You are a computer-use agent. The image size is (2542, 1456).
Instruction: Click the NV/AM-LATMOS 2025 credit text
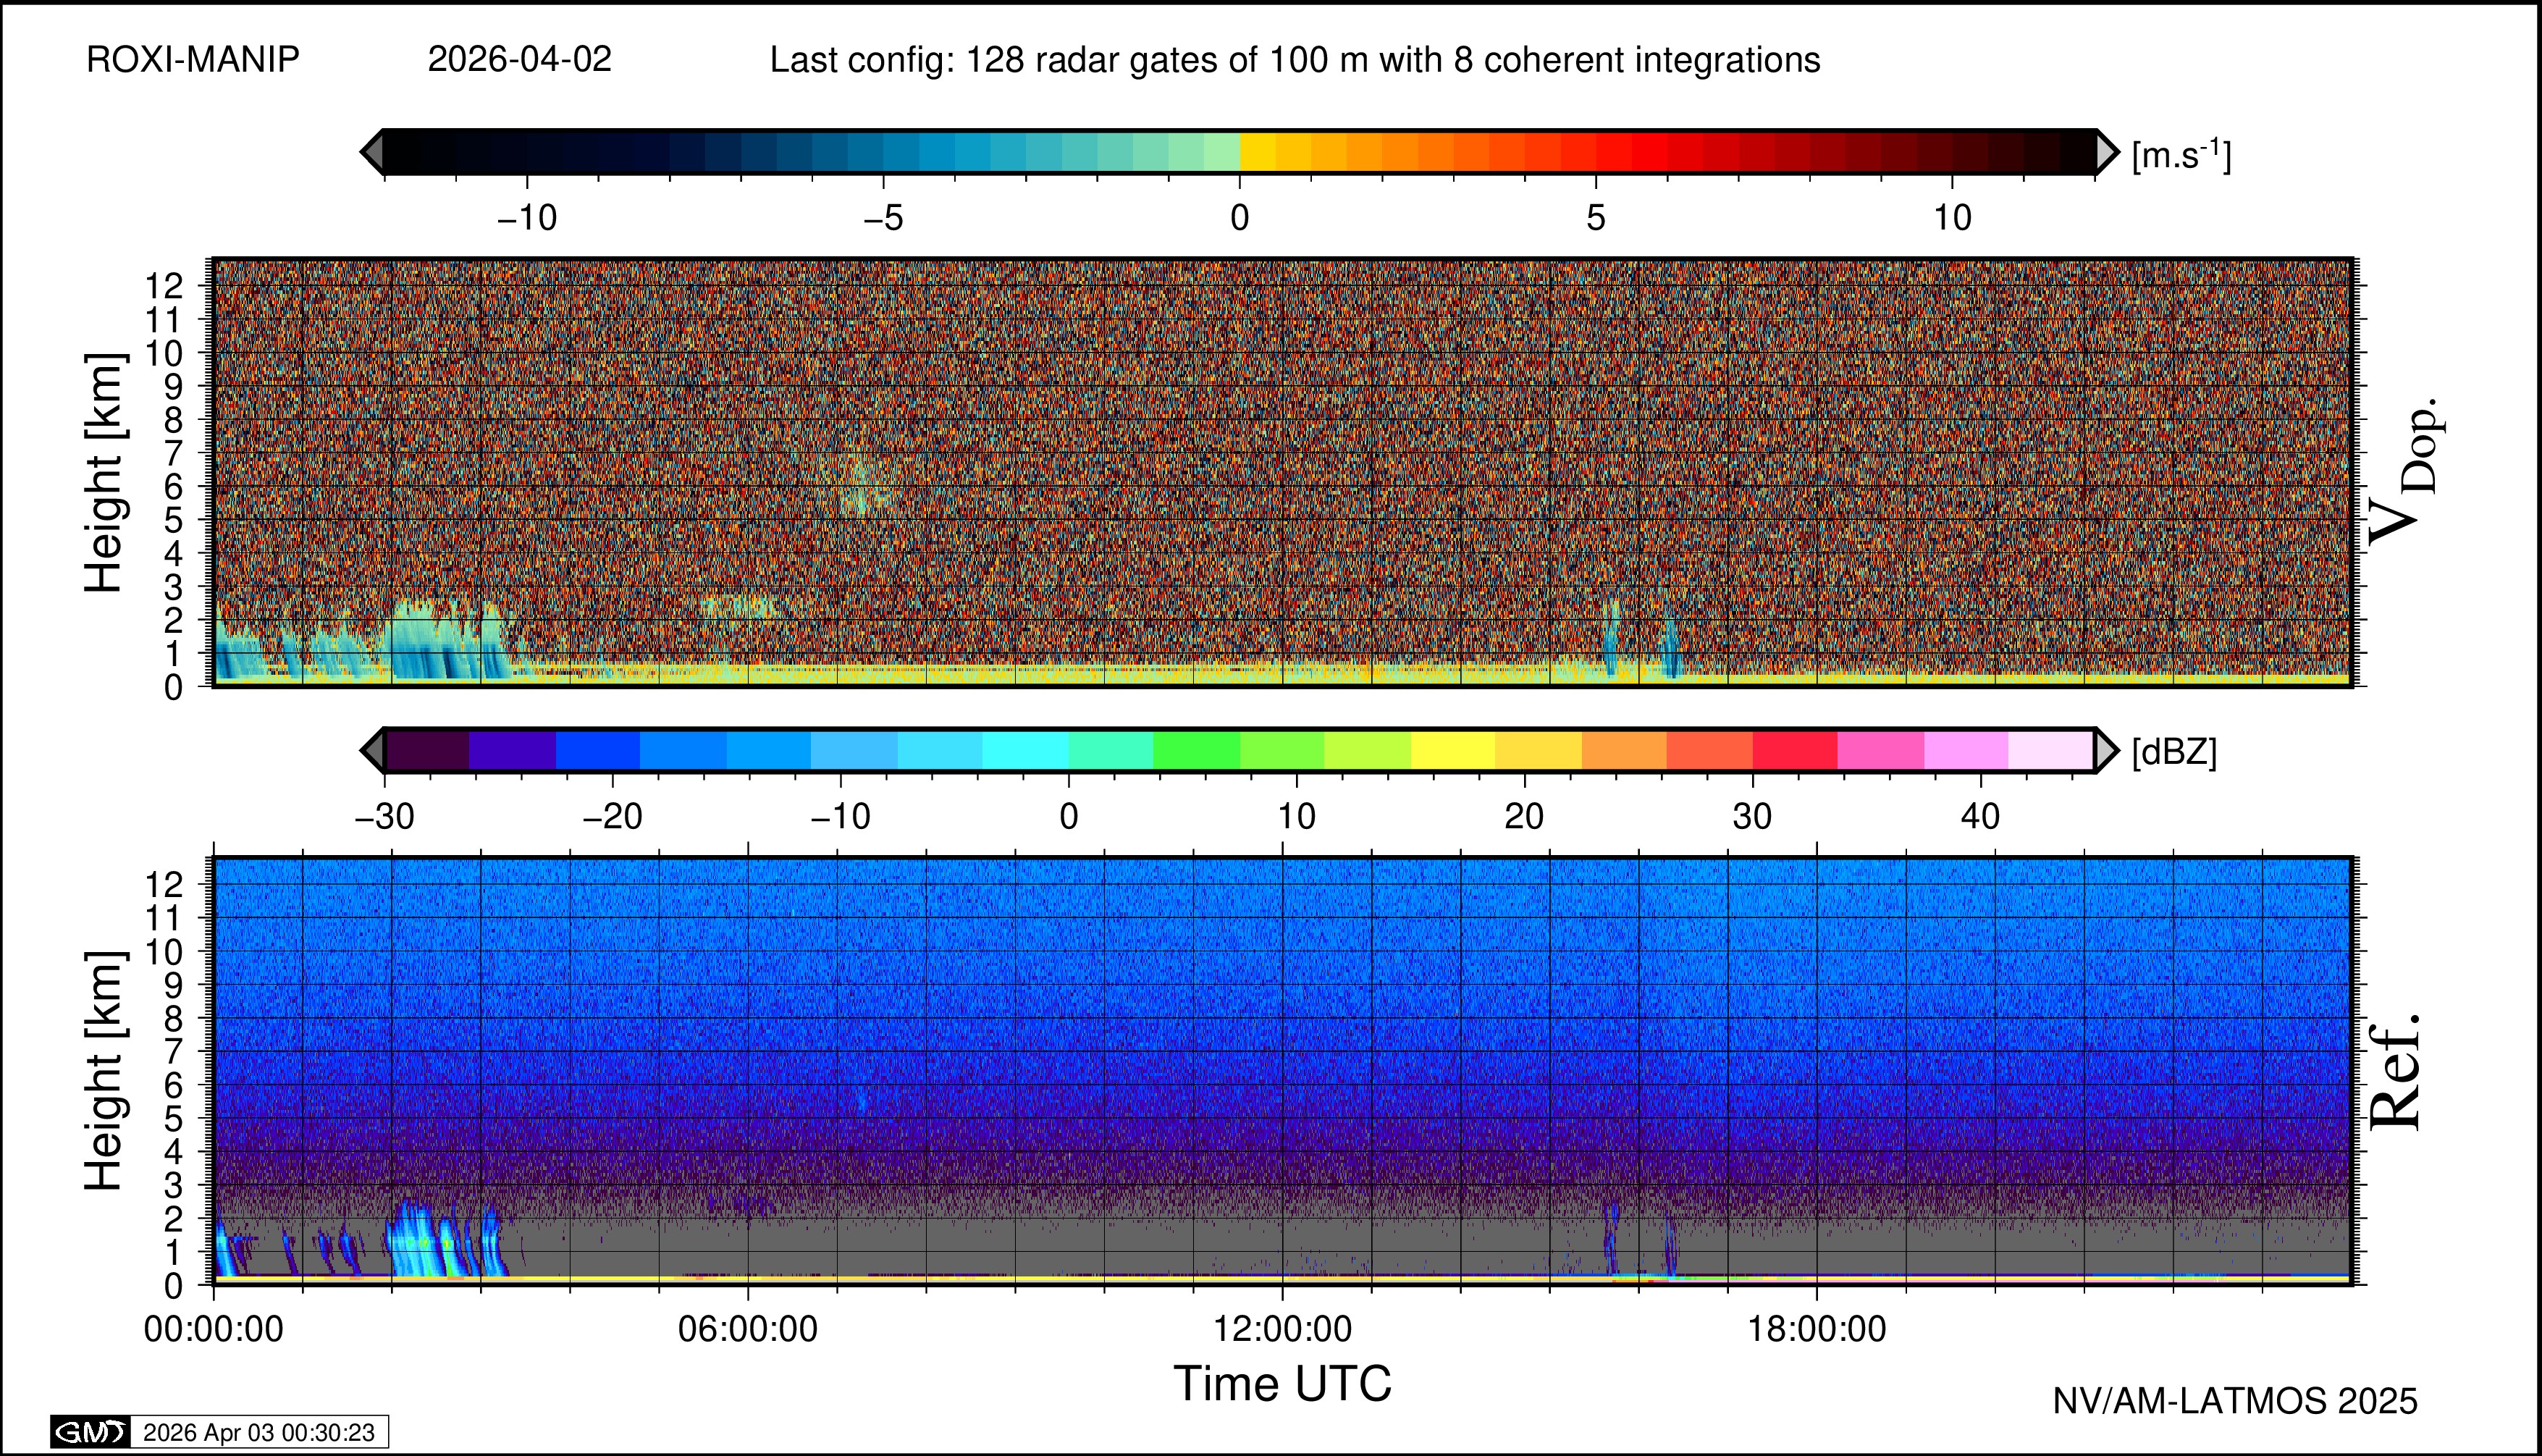click(x=2234, y=1401)
